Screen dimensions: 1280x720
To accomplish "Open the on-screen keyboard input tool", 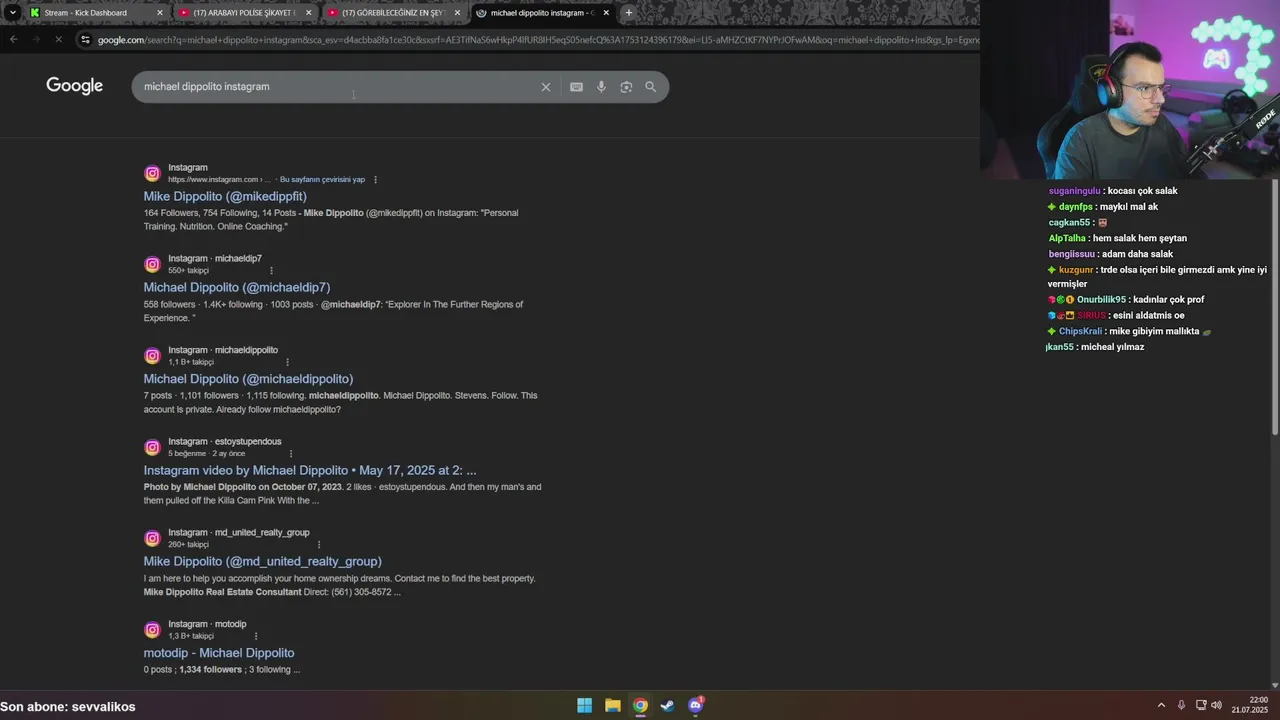I will [576, 87].
